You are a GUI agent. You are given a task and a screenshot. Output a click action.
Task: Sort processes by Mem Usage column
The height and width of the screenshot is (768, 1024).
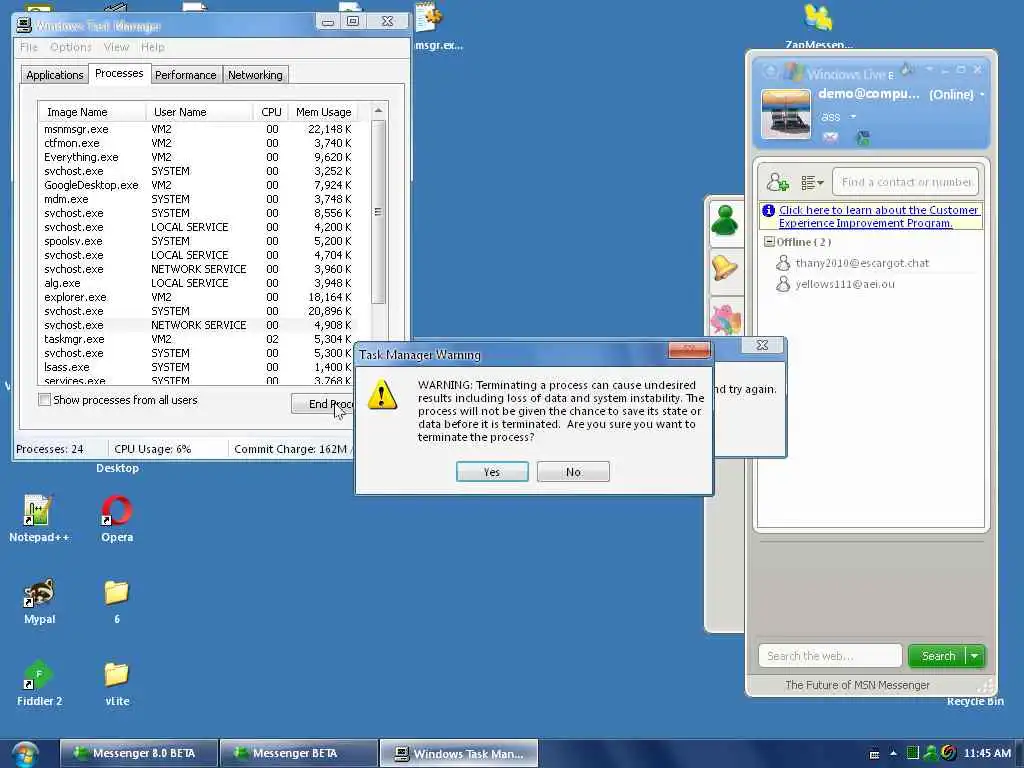pos(323,112)
